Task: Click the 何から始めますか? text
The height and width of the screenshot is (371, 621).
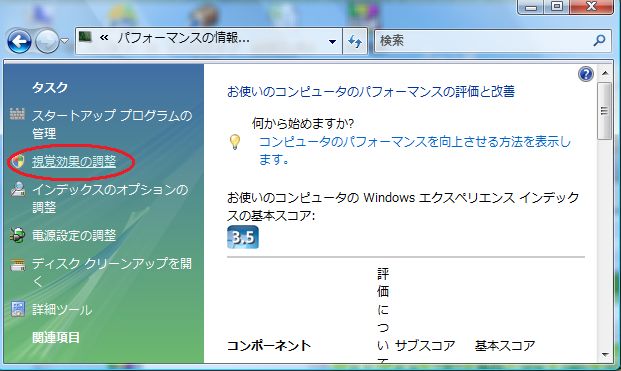Action: [303, 124]
